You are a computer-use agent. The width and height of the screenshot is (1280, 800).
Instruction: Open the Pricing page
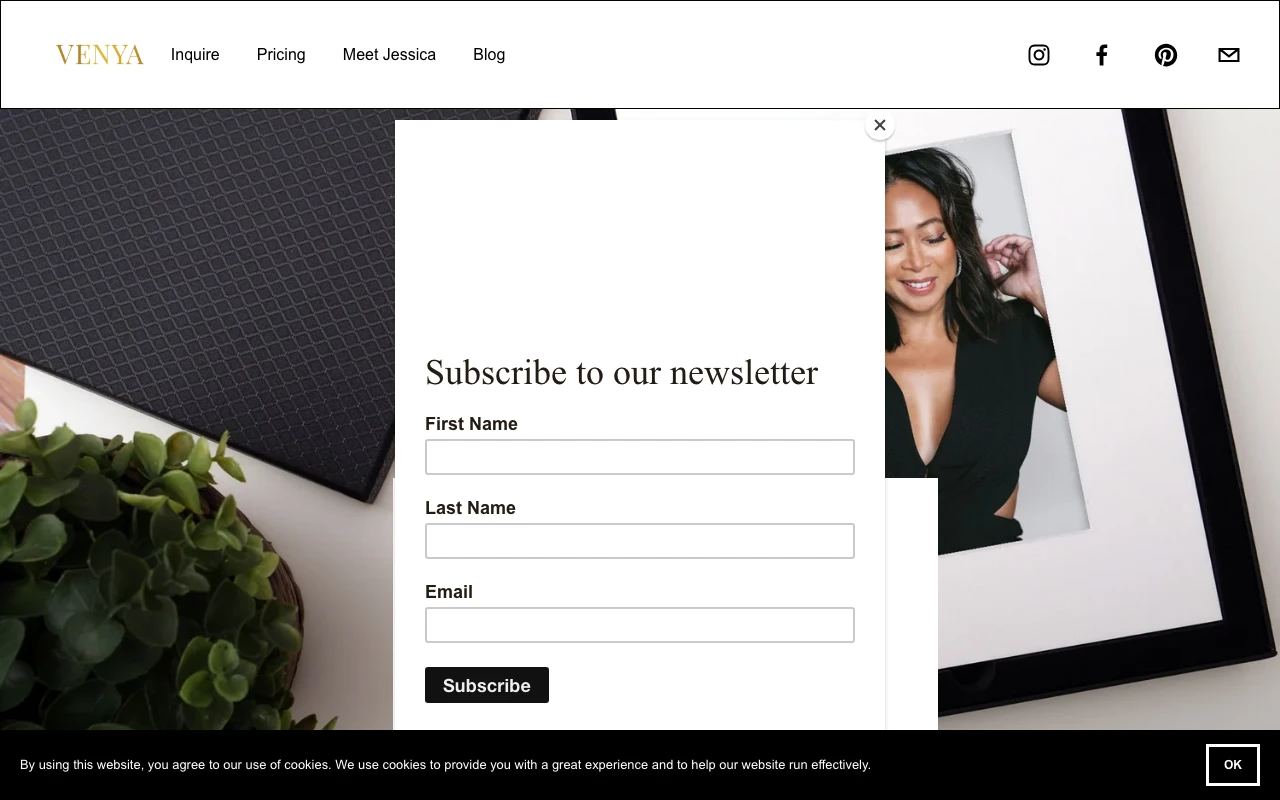click(x=281, y=55)
